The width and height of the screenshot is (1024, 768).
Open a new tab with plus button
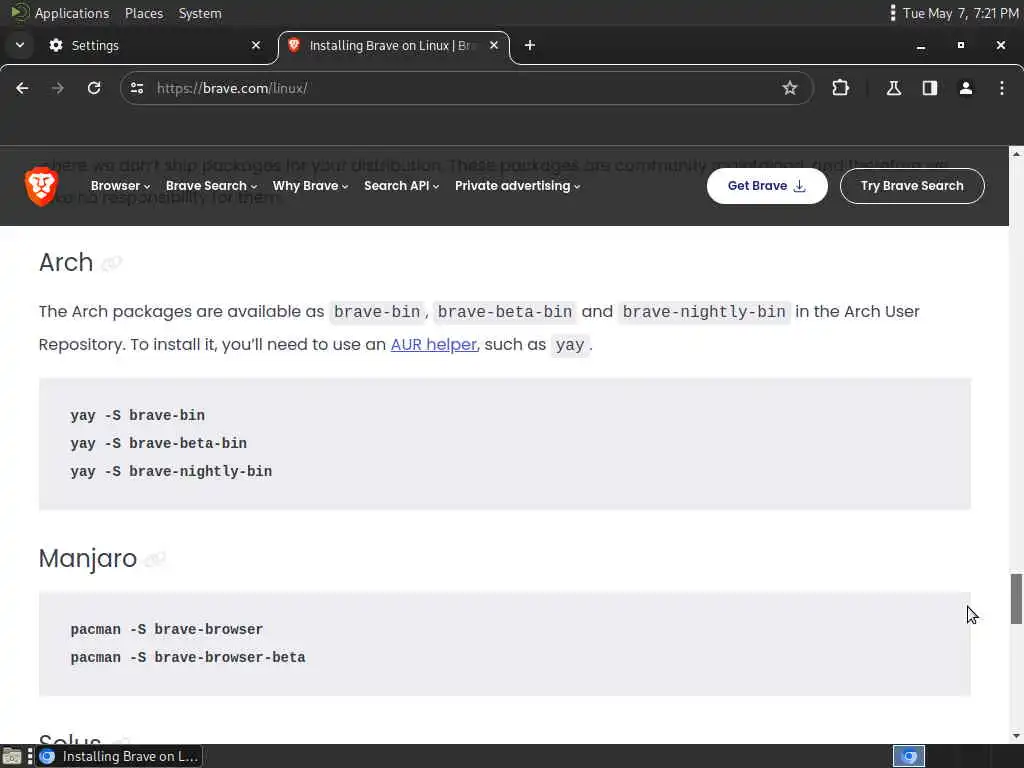tap(530, 45)
